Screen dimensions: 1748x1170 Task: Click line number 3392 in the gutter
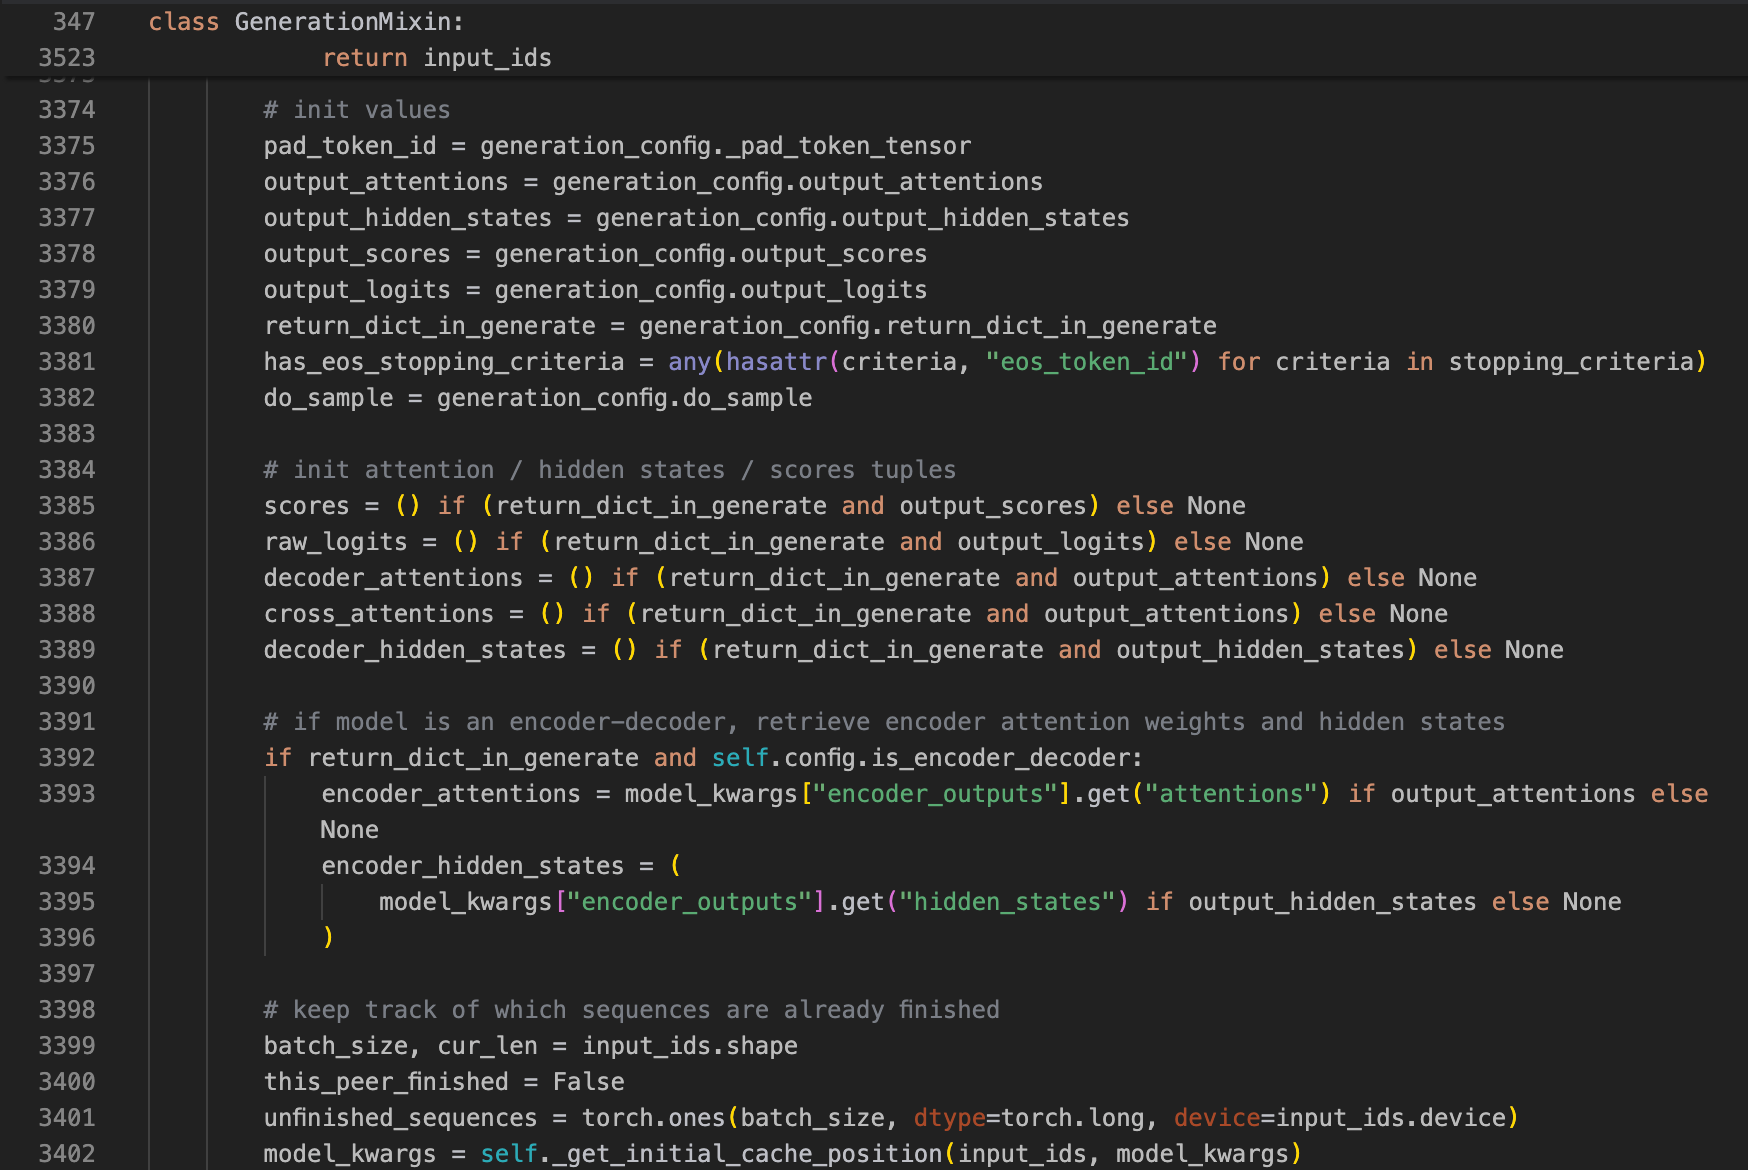[x=67, y=758]
